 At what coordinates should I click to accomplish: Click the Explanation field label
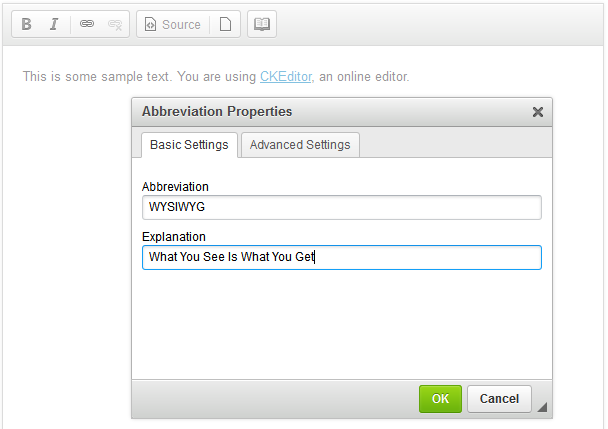click(174, 237)
